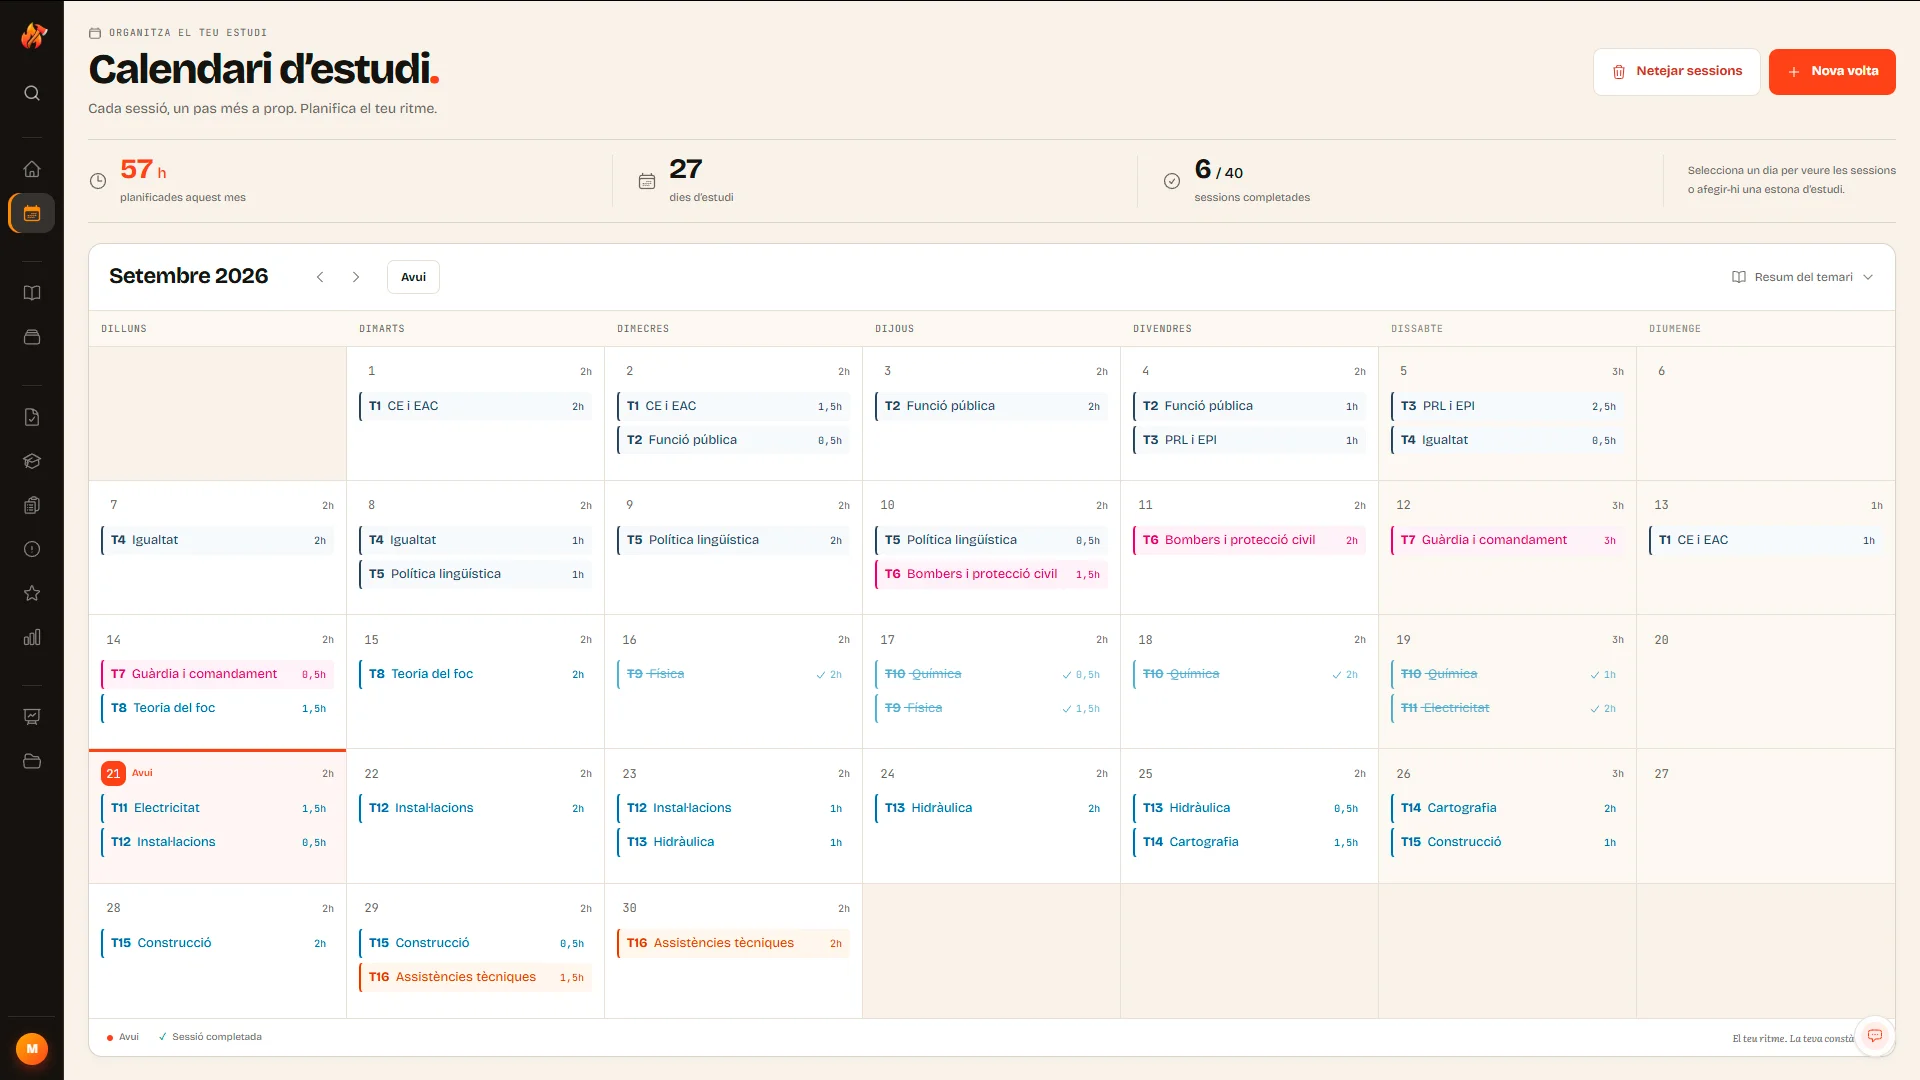The width and height of the screenshot is (1920, 1080).
Task: Open the stacked cards icon in sidebar
Action: tap(32, 337)
